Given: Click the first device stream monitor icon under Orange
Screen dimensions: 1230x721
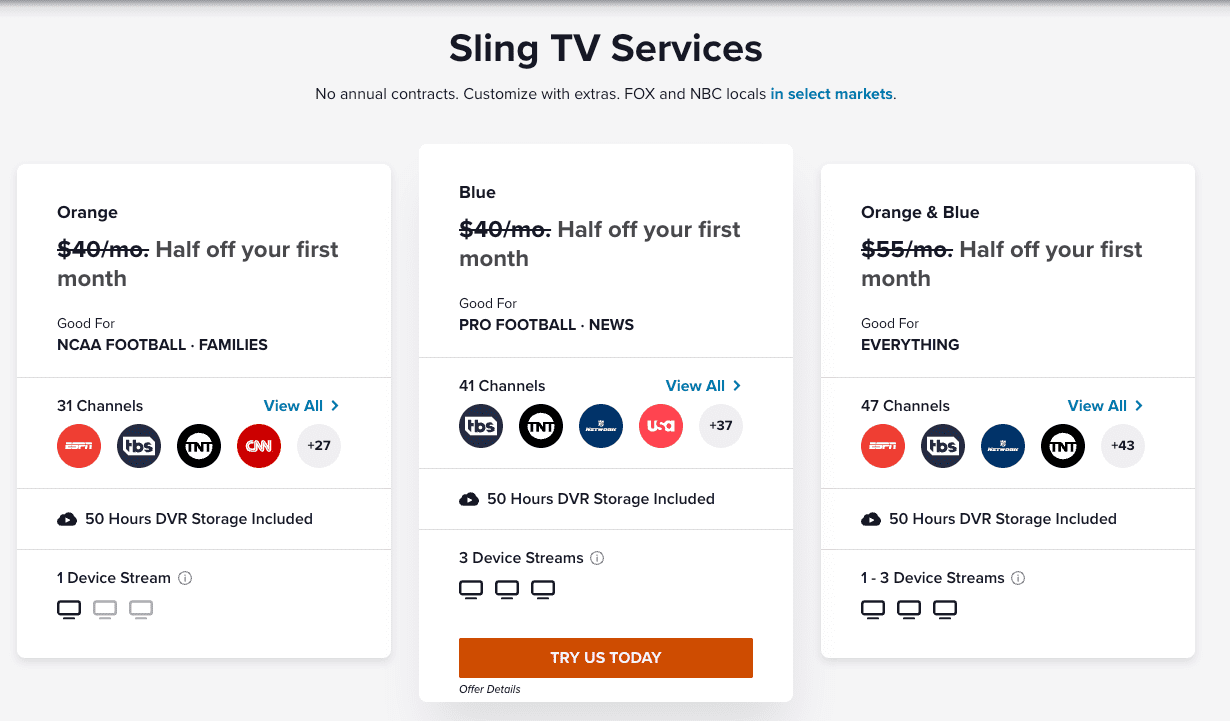Looking at the screenshot, I should [x=68, y=608].
